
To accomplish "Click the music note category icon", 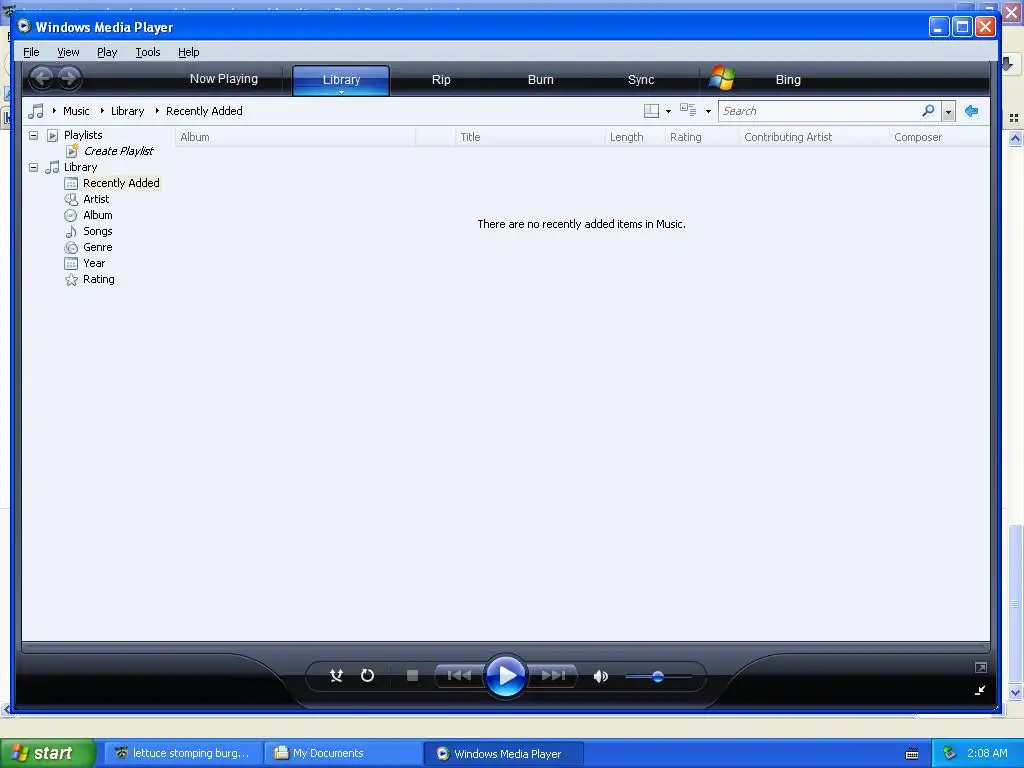I will coord(36,111).
